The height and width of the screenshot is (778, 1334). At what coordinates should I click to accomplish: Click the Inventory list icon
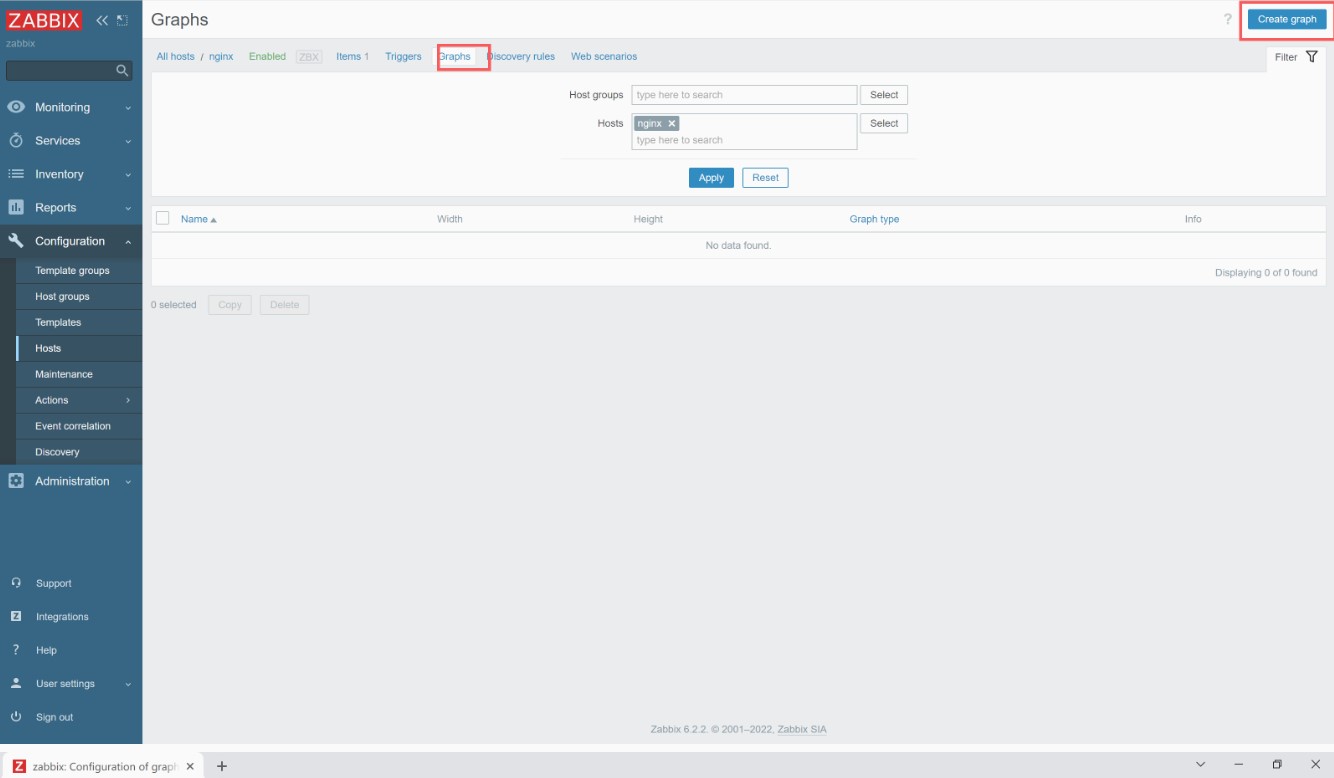16,174
